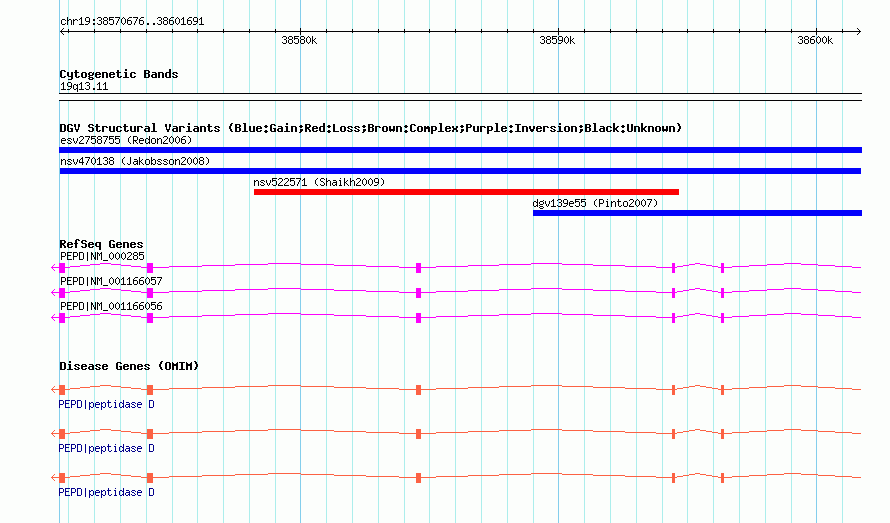The width and height of the screenshot is (890, 523).
Task: Click the 19q13.11 band label
Action: [x=84, y=86]
